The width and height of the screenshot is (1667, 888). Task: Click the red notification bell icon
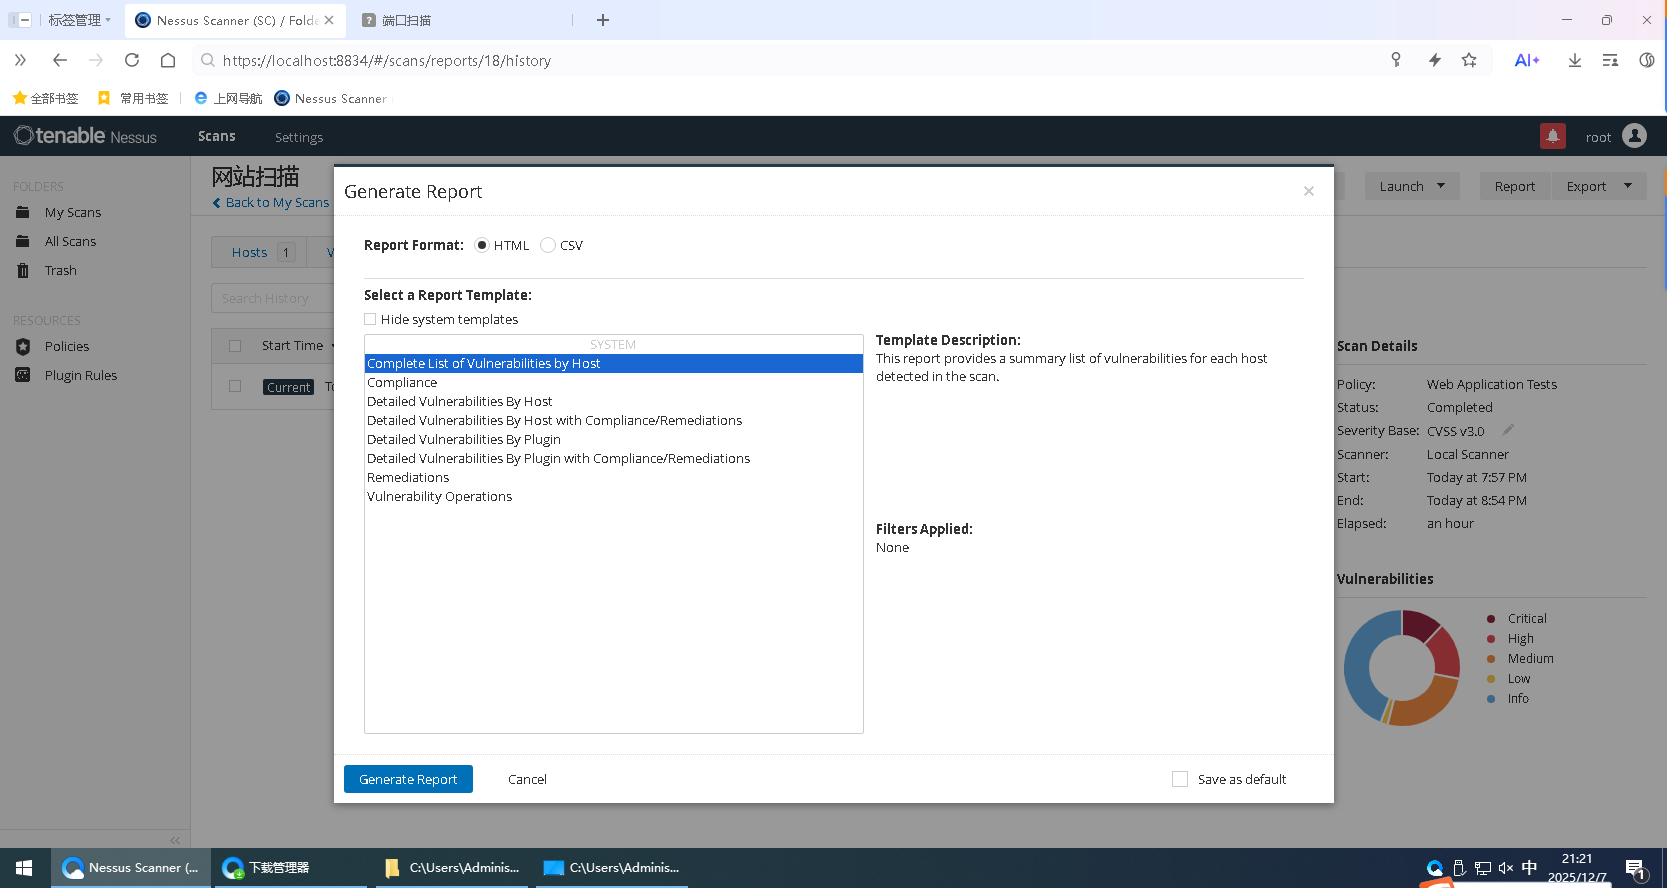tap(1552, 136)
